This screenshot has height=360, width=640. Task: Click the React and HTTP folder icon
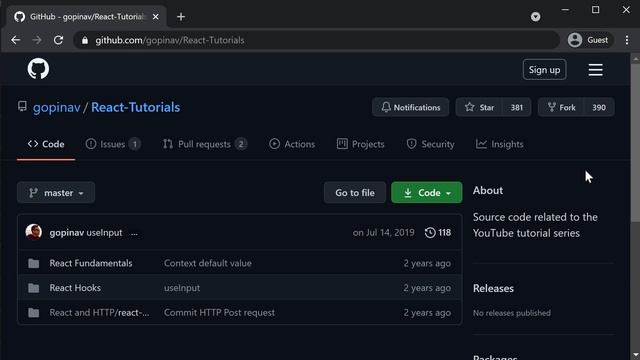click(x=33, y=313)
